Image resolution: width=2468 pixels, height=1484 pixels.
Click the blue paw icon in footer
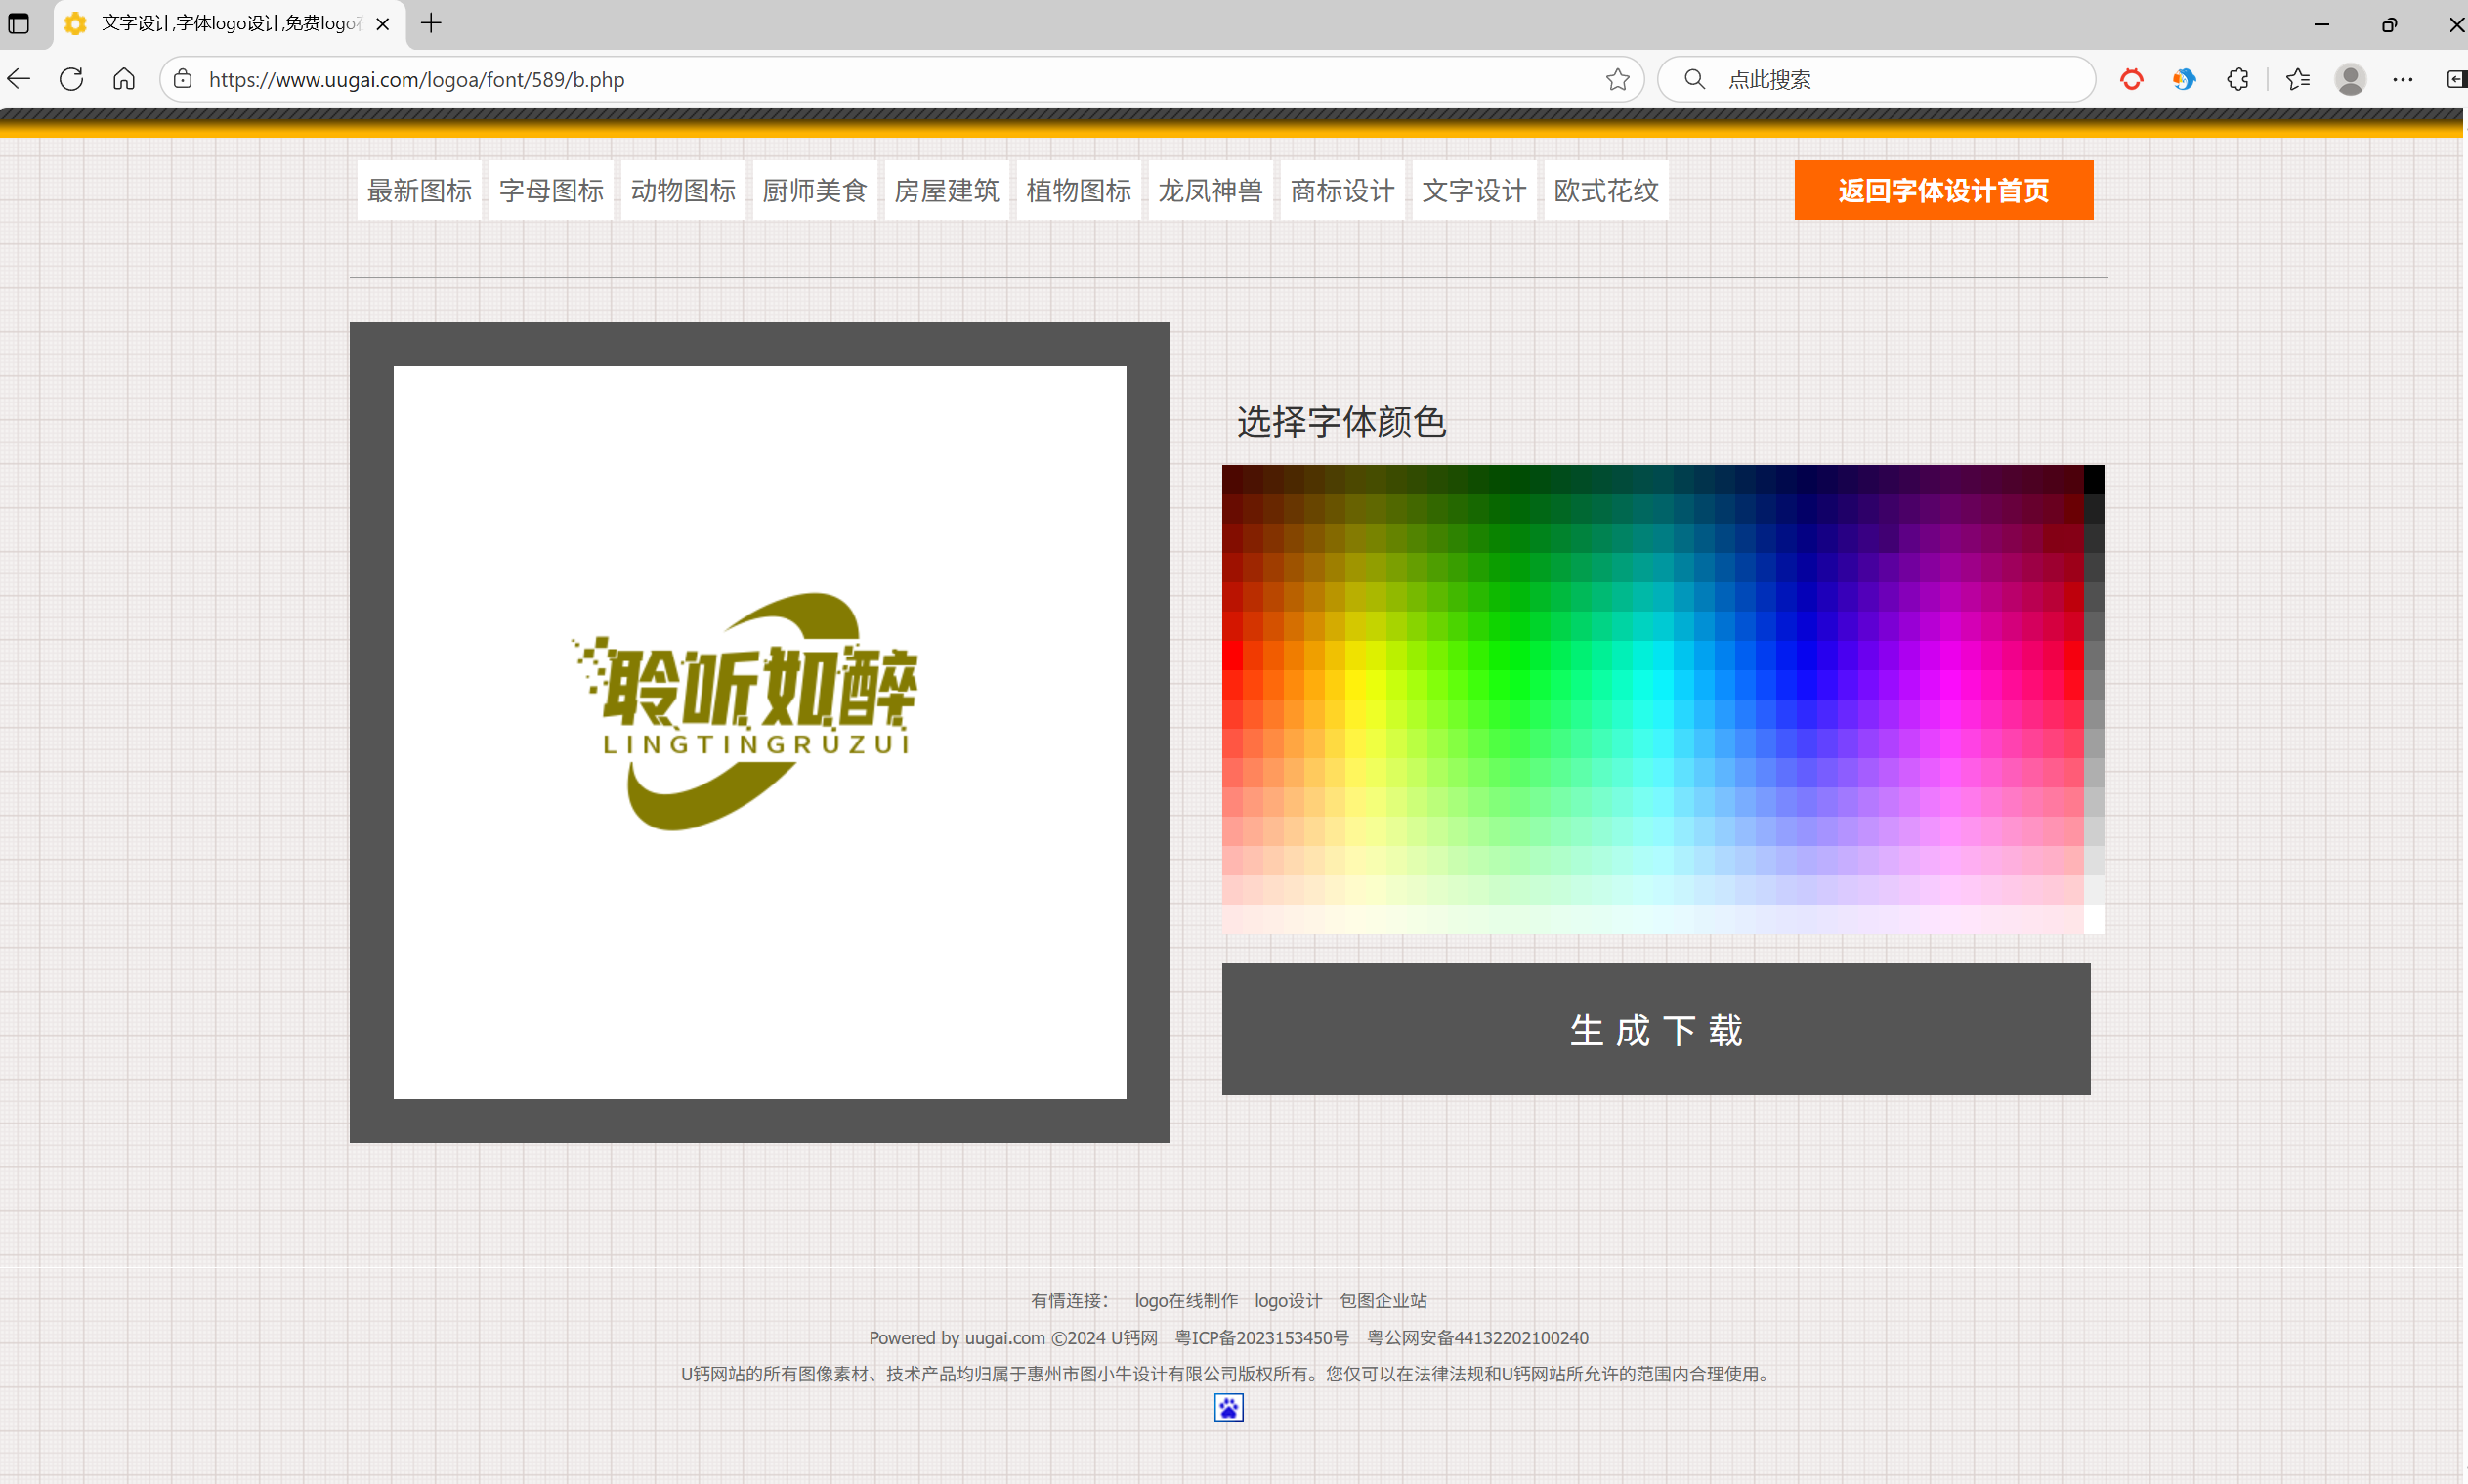point(1228,1408)
